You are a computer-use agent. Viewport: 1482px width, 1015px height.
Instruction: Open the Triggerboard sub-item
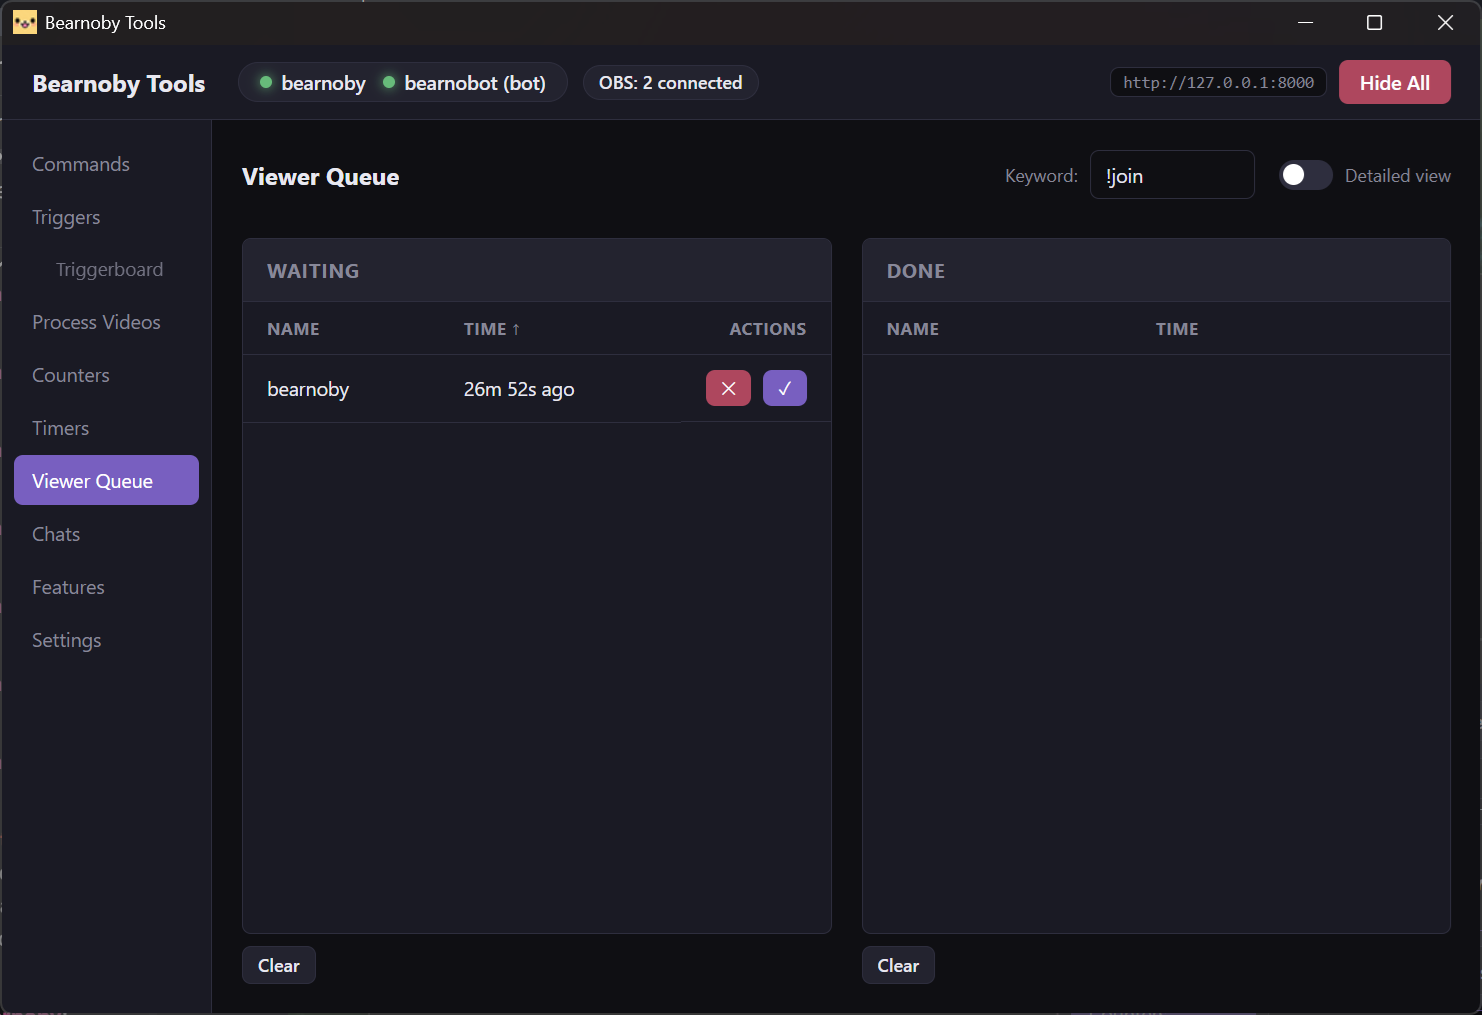109,270
